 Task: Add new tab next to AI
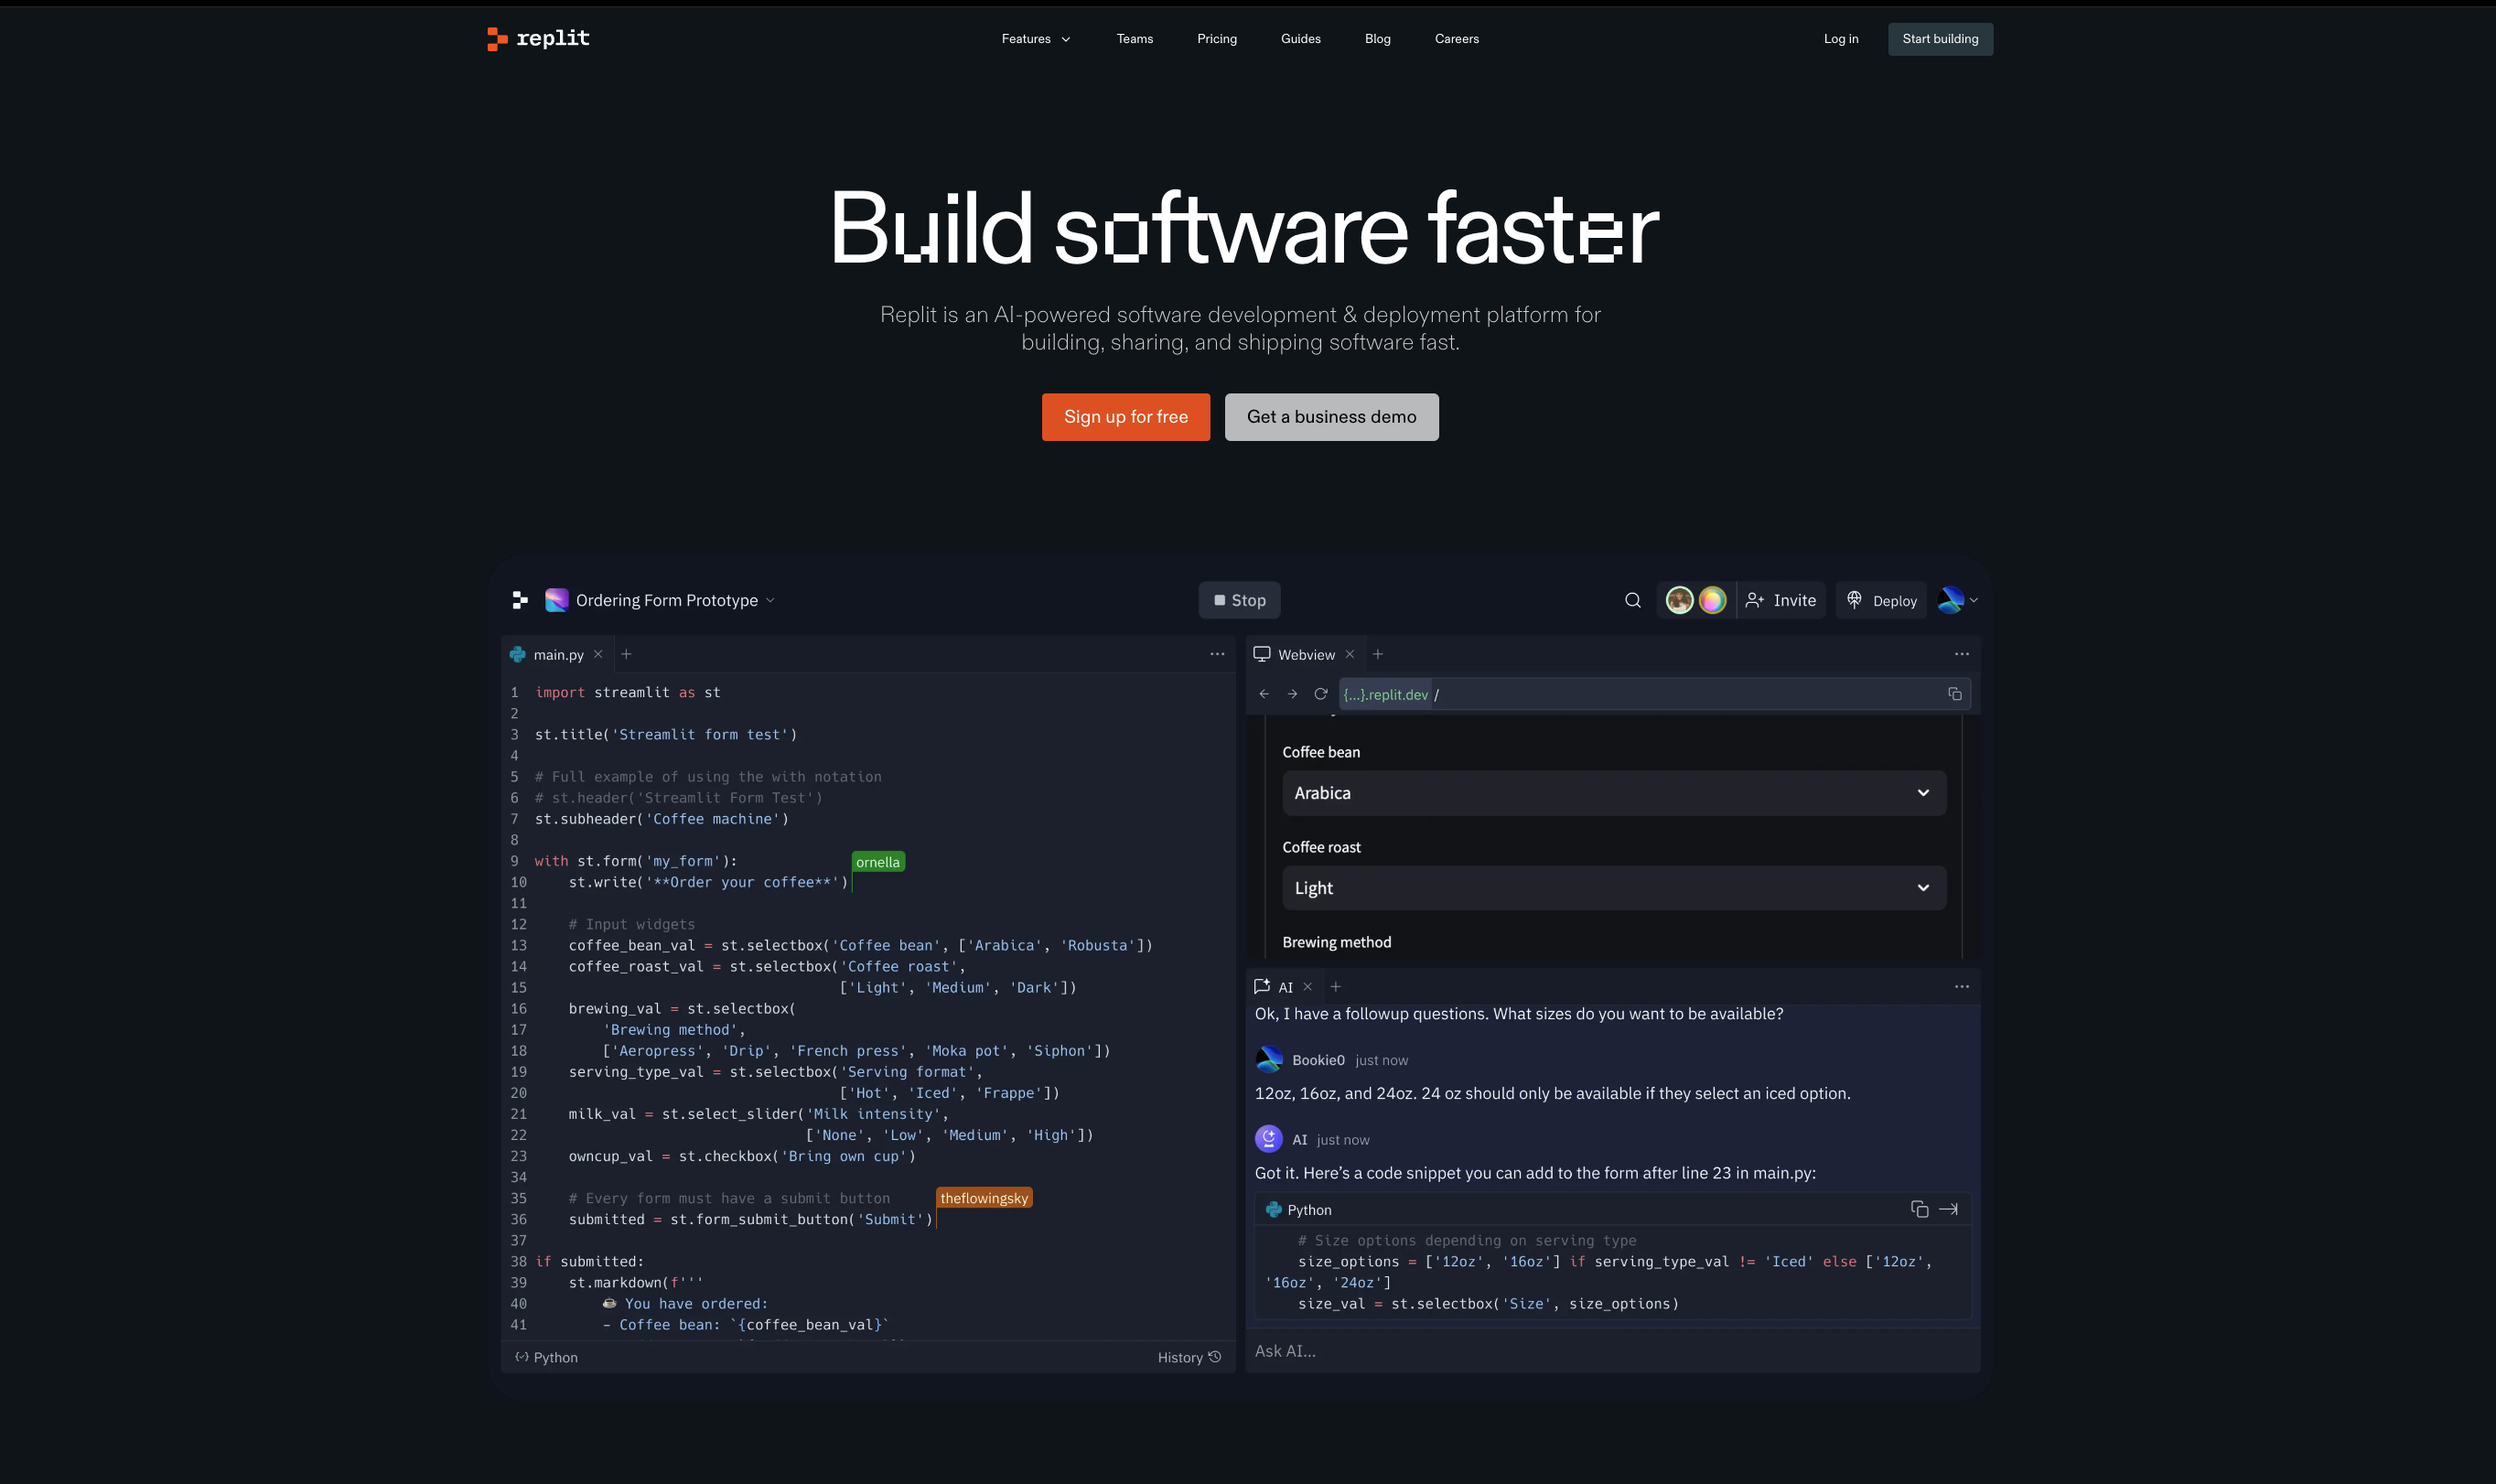pos(1334,987)
